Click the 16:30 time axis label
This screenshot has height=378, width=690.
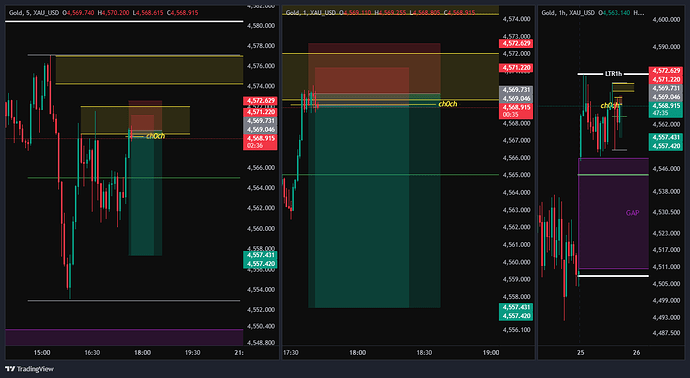(92, 352)
